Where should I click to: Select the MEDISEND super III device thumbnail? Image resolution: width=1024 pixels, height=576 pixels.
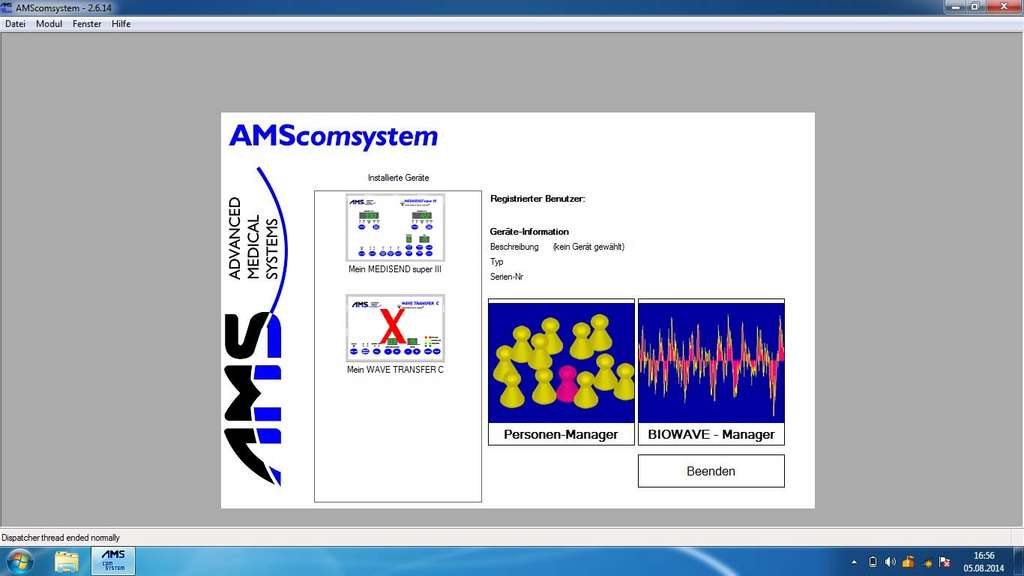395,227
